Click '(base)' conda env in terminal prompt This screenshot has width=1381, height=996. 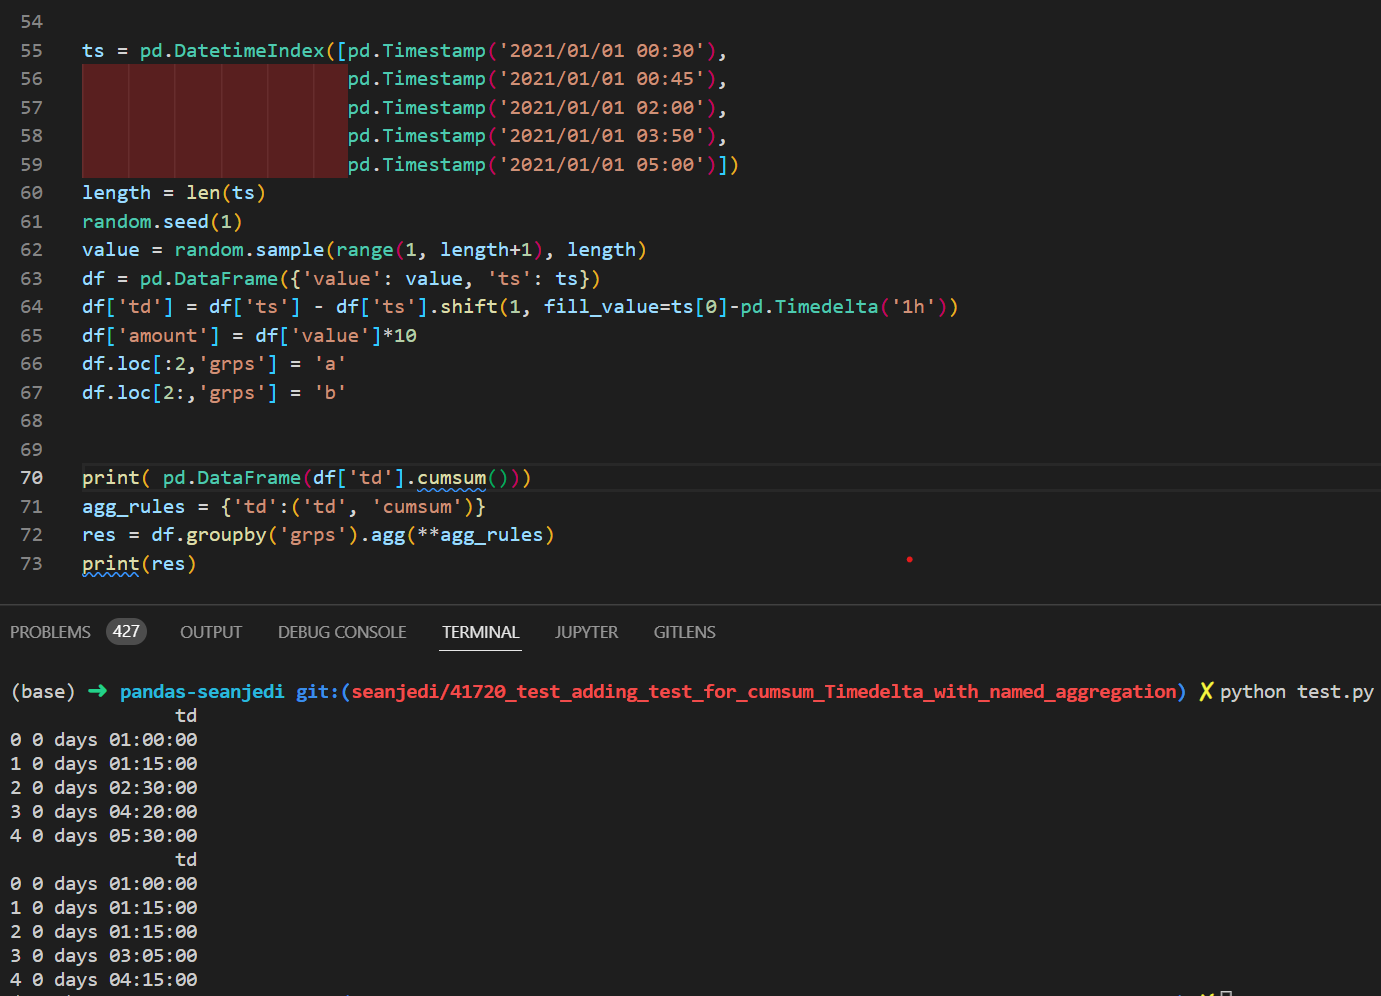point(43,692)
